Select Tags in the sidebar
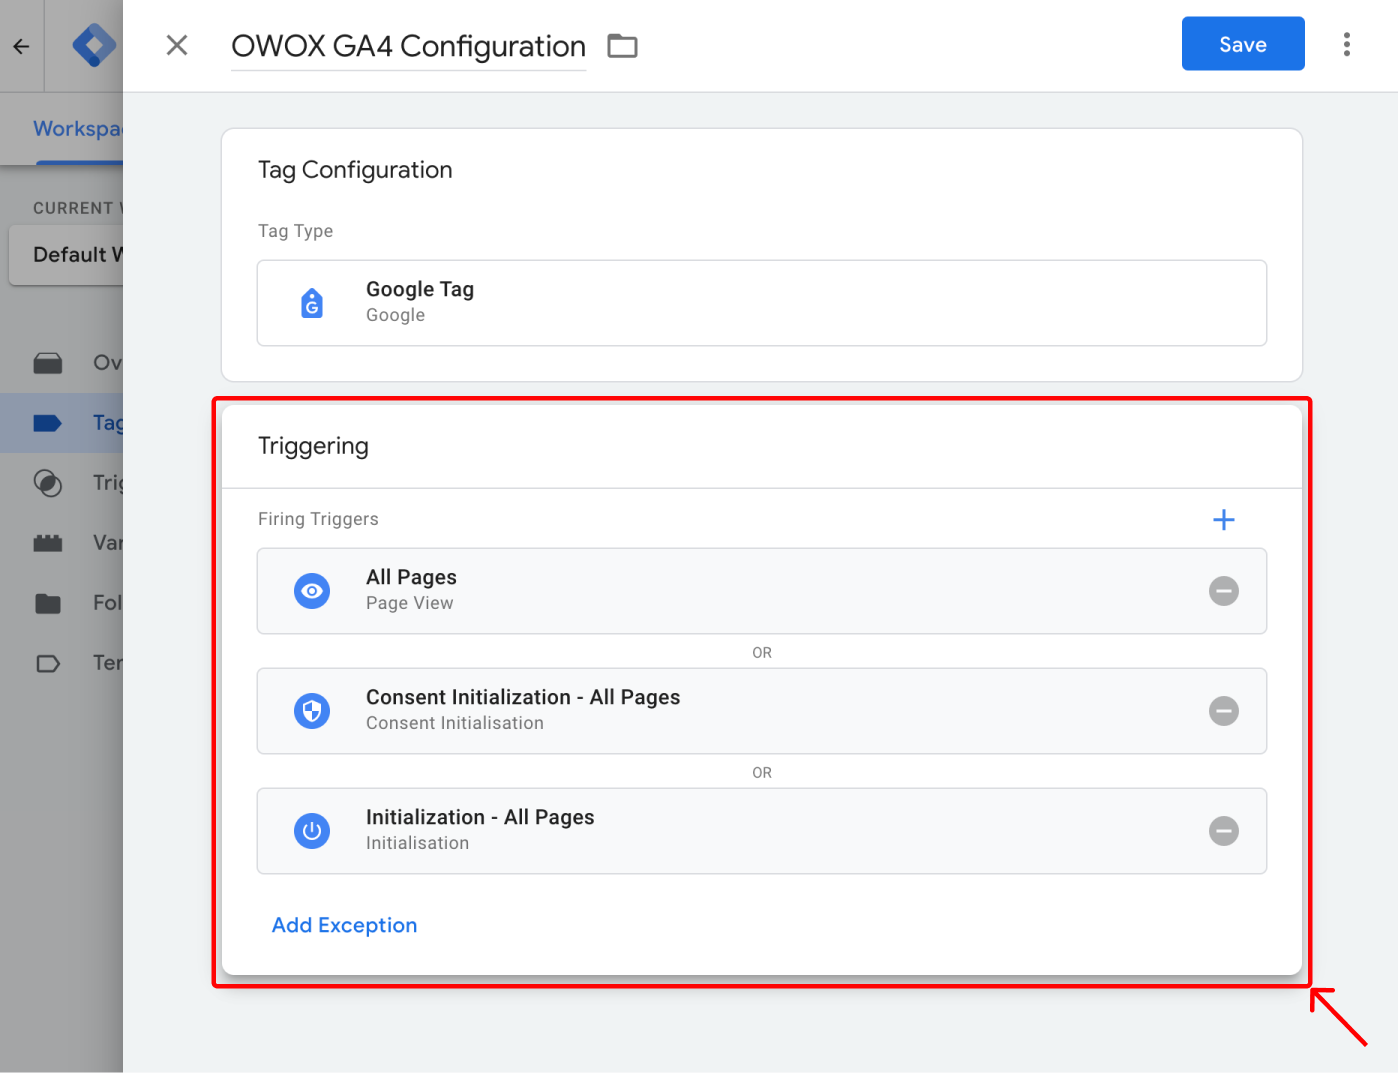The image size is (1398, 1073). click(62, 423)
